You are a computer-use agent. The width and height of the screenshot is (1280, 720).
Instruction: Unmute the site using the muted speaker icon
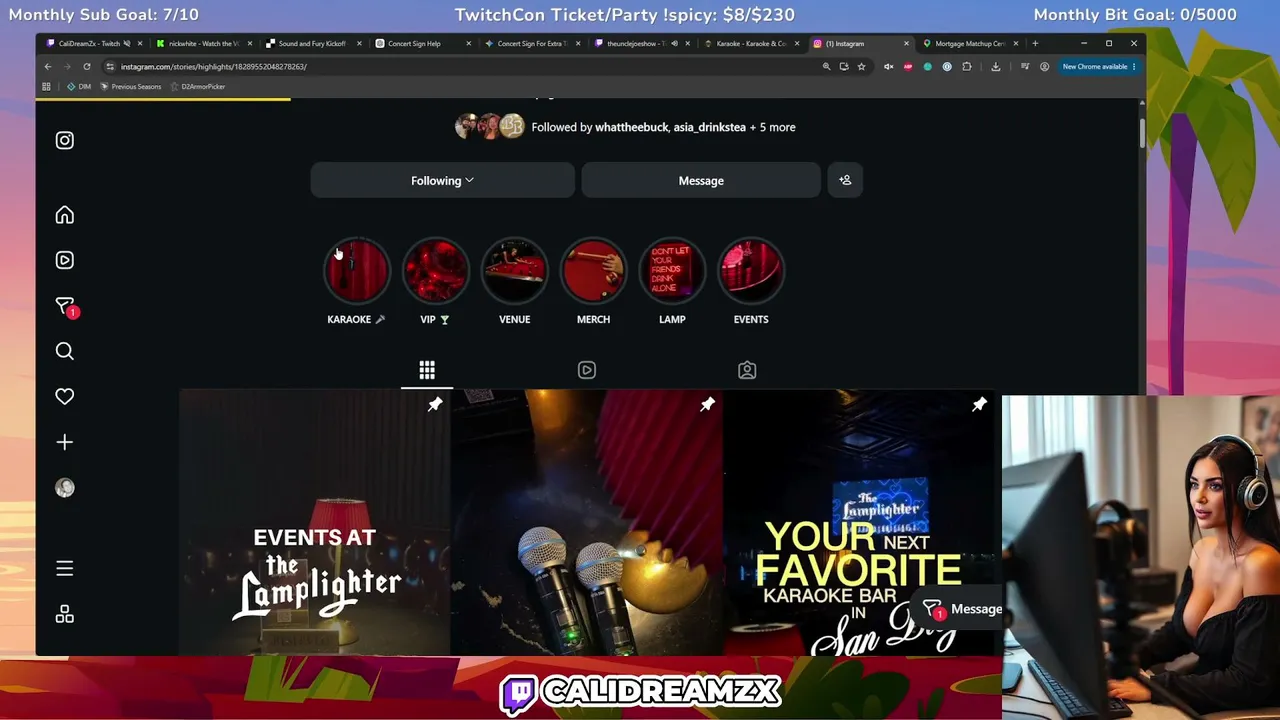click(888, 67)
